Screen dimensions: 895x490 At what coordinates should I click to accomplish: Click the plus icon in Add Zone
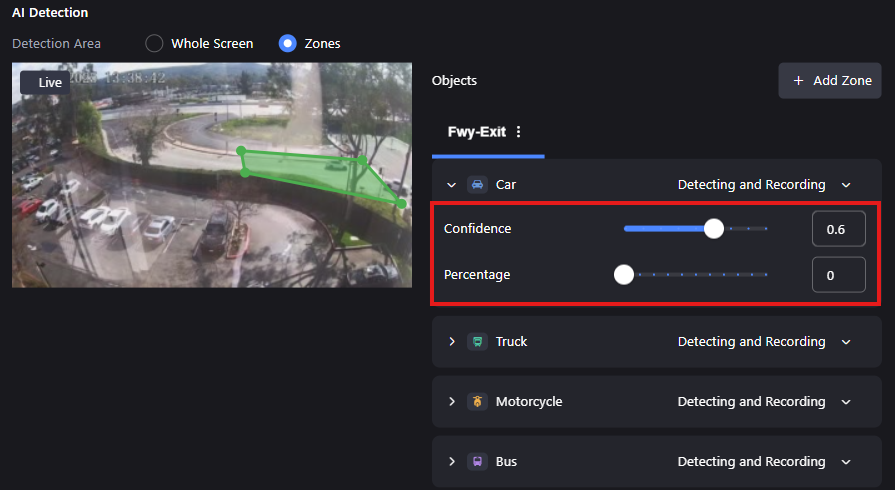pyautogui.click(x=799, y=81)
